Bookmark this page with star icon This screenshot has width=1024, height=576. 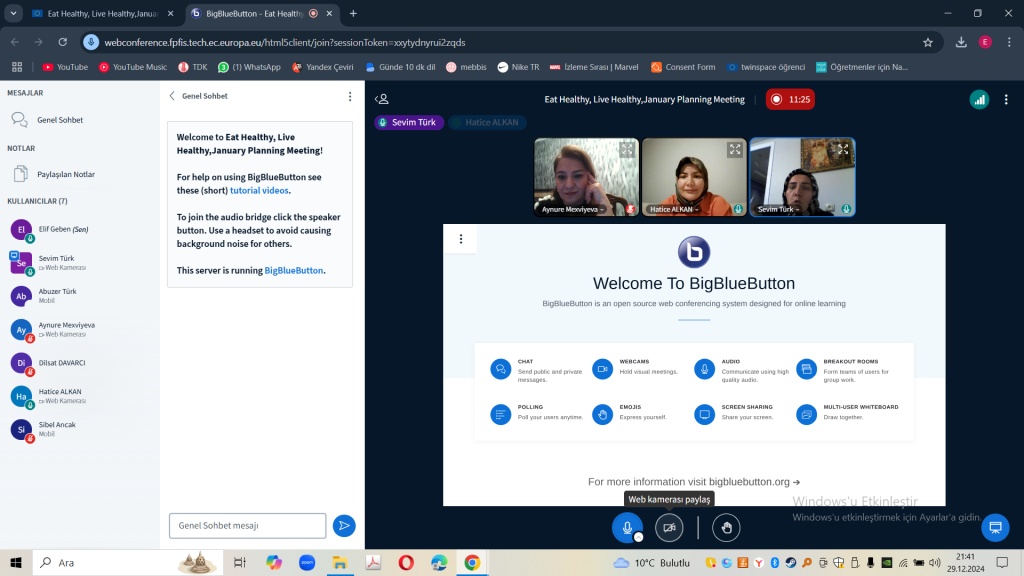pos(928,42)
